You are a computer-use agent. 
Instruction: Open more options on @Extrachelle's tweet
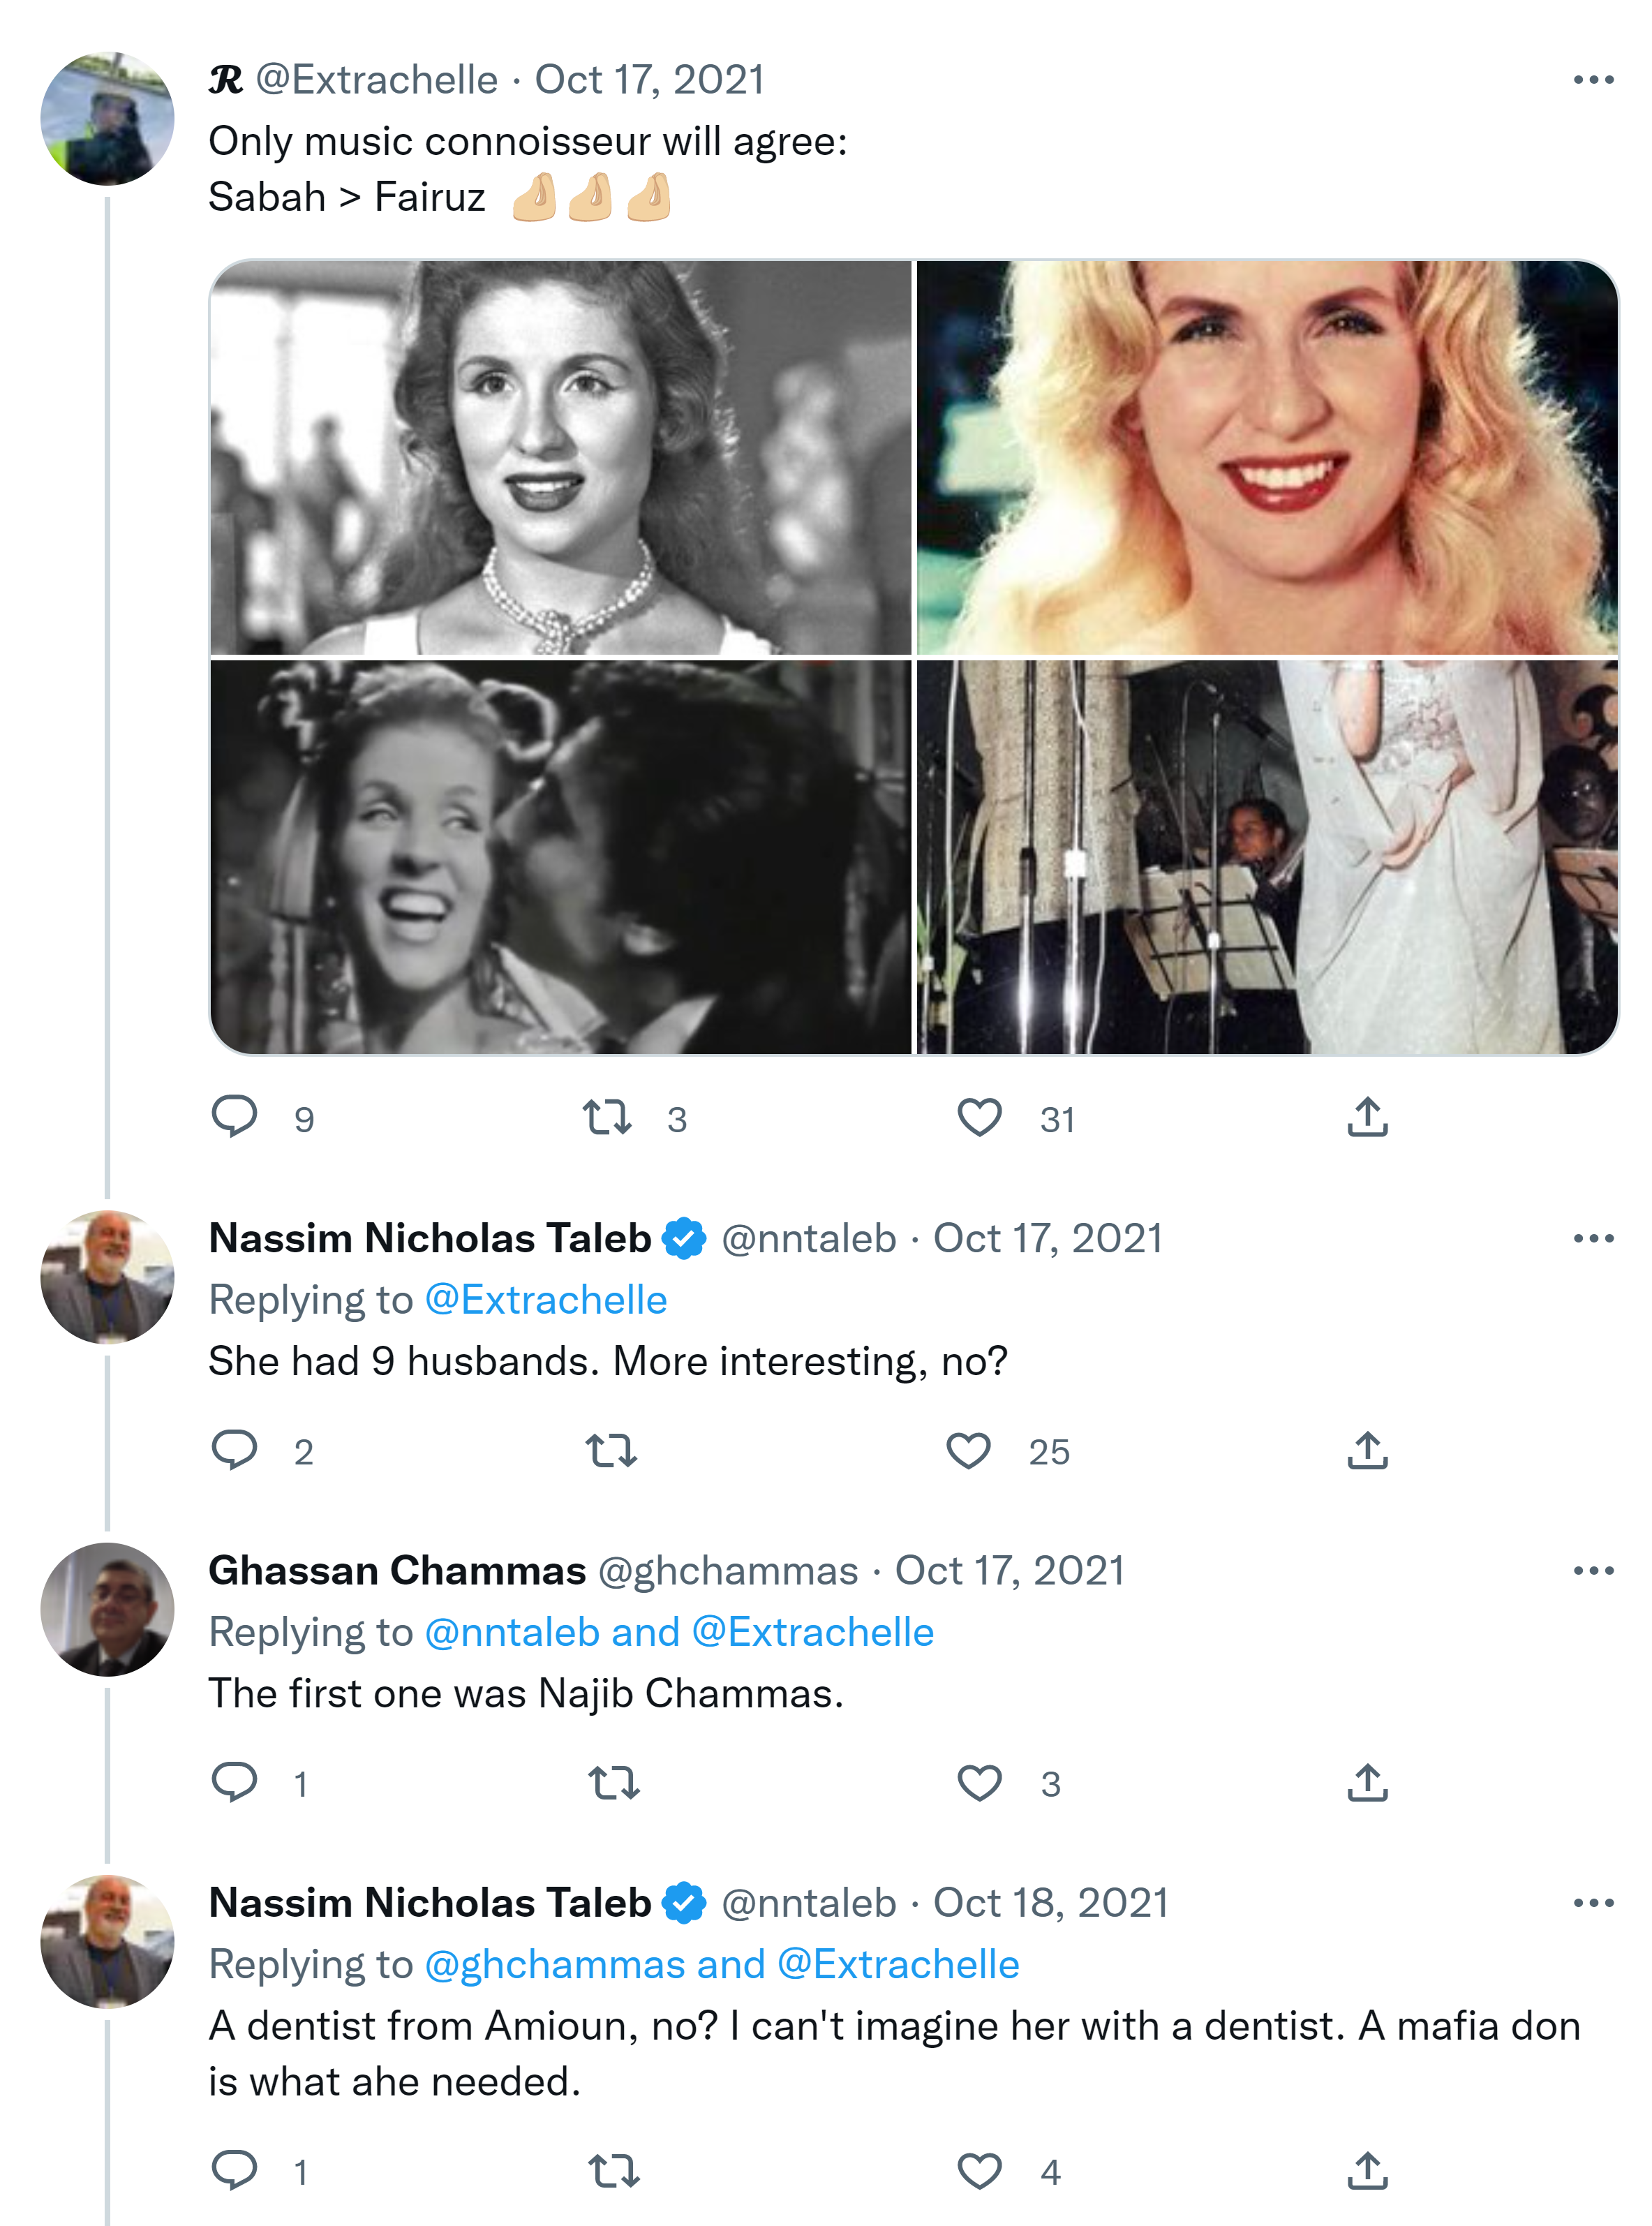click(x=1593, y=80)
